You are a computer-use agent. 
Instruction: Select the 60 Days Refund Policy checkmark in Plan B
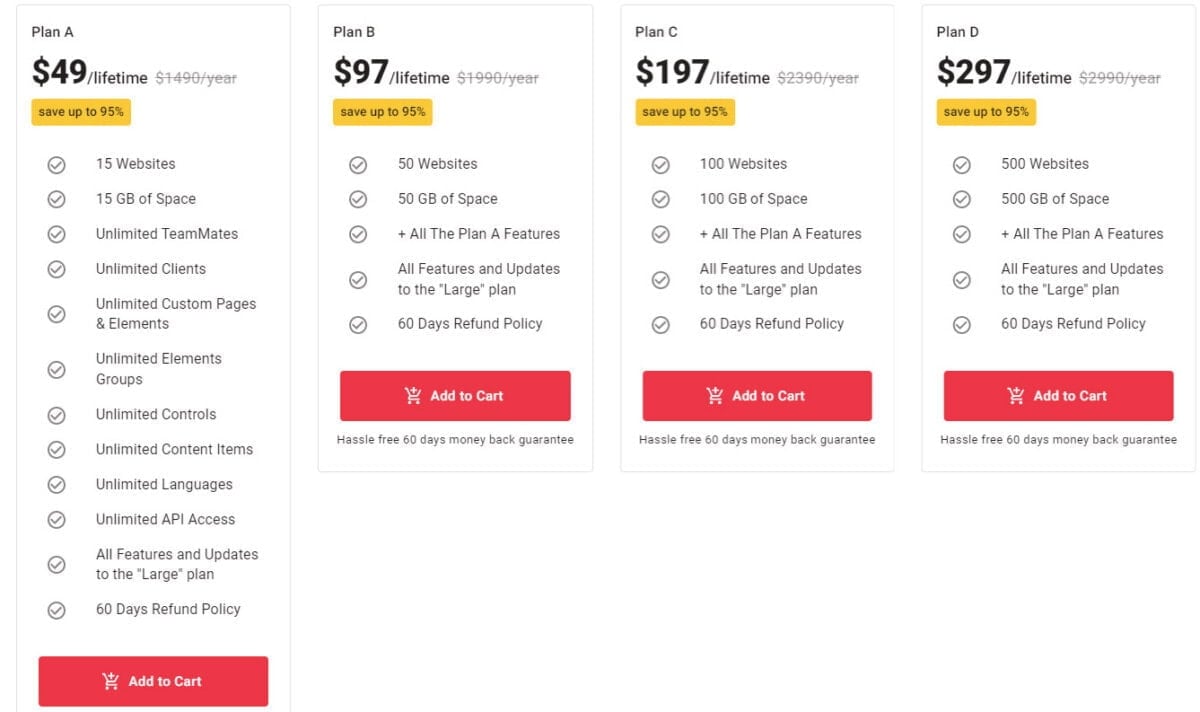358,324
